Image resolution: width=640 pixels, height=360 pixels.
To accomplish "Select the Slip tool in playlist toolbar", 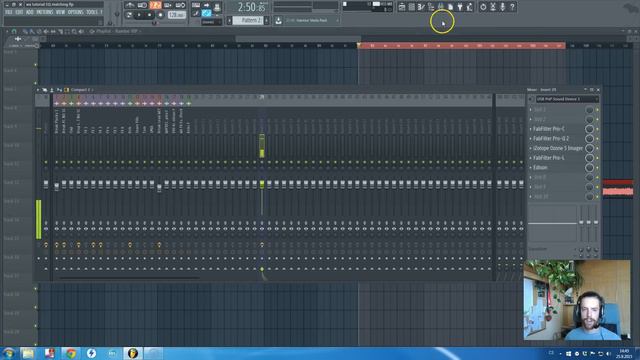I will coord(53,31).
